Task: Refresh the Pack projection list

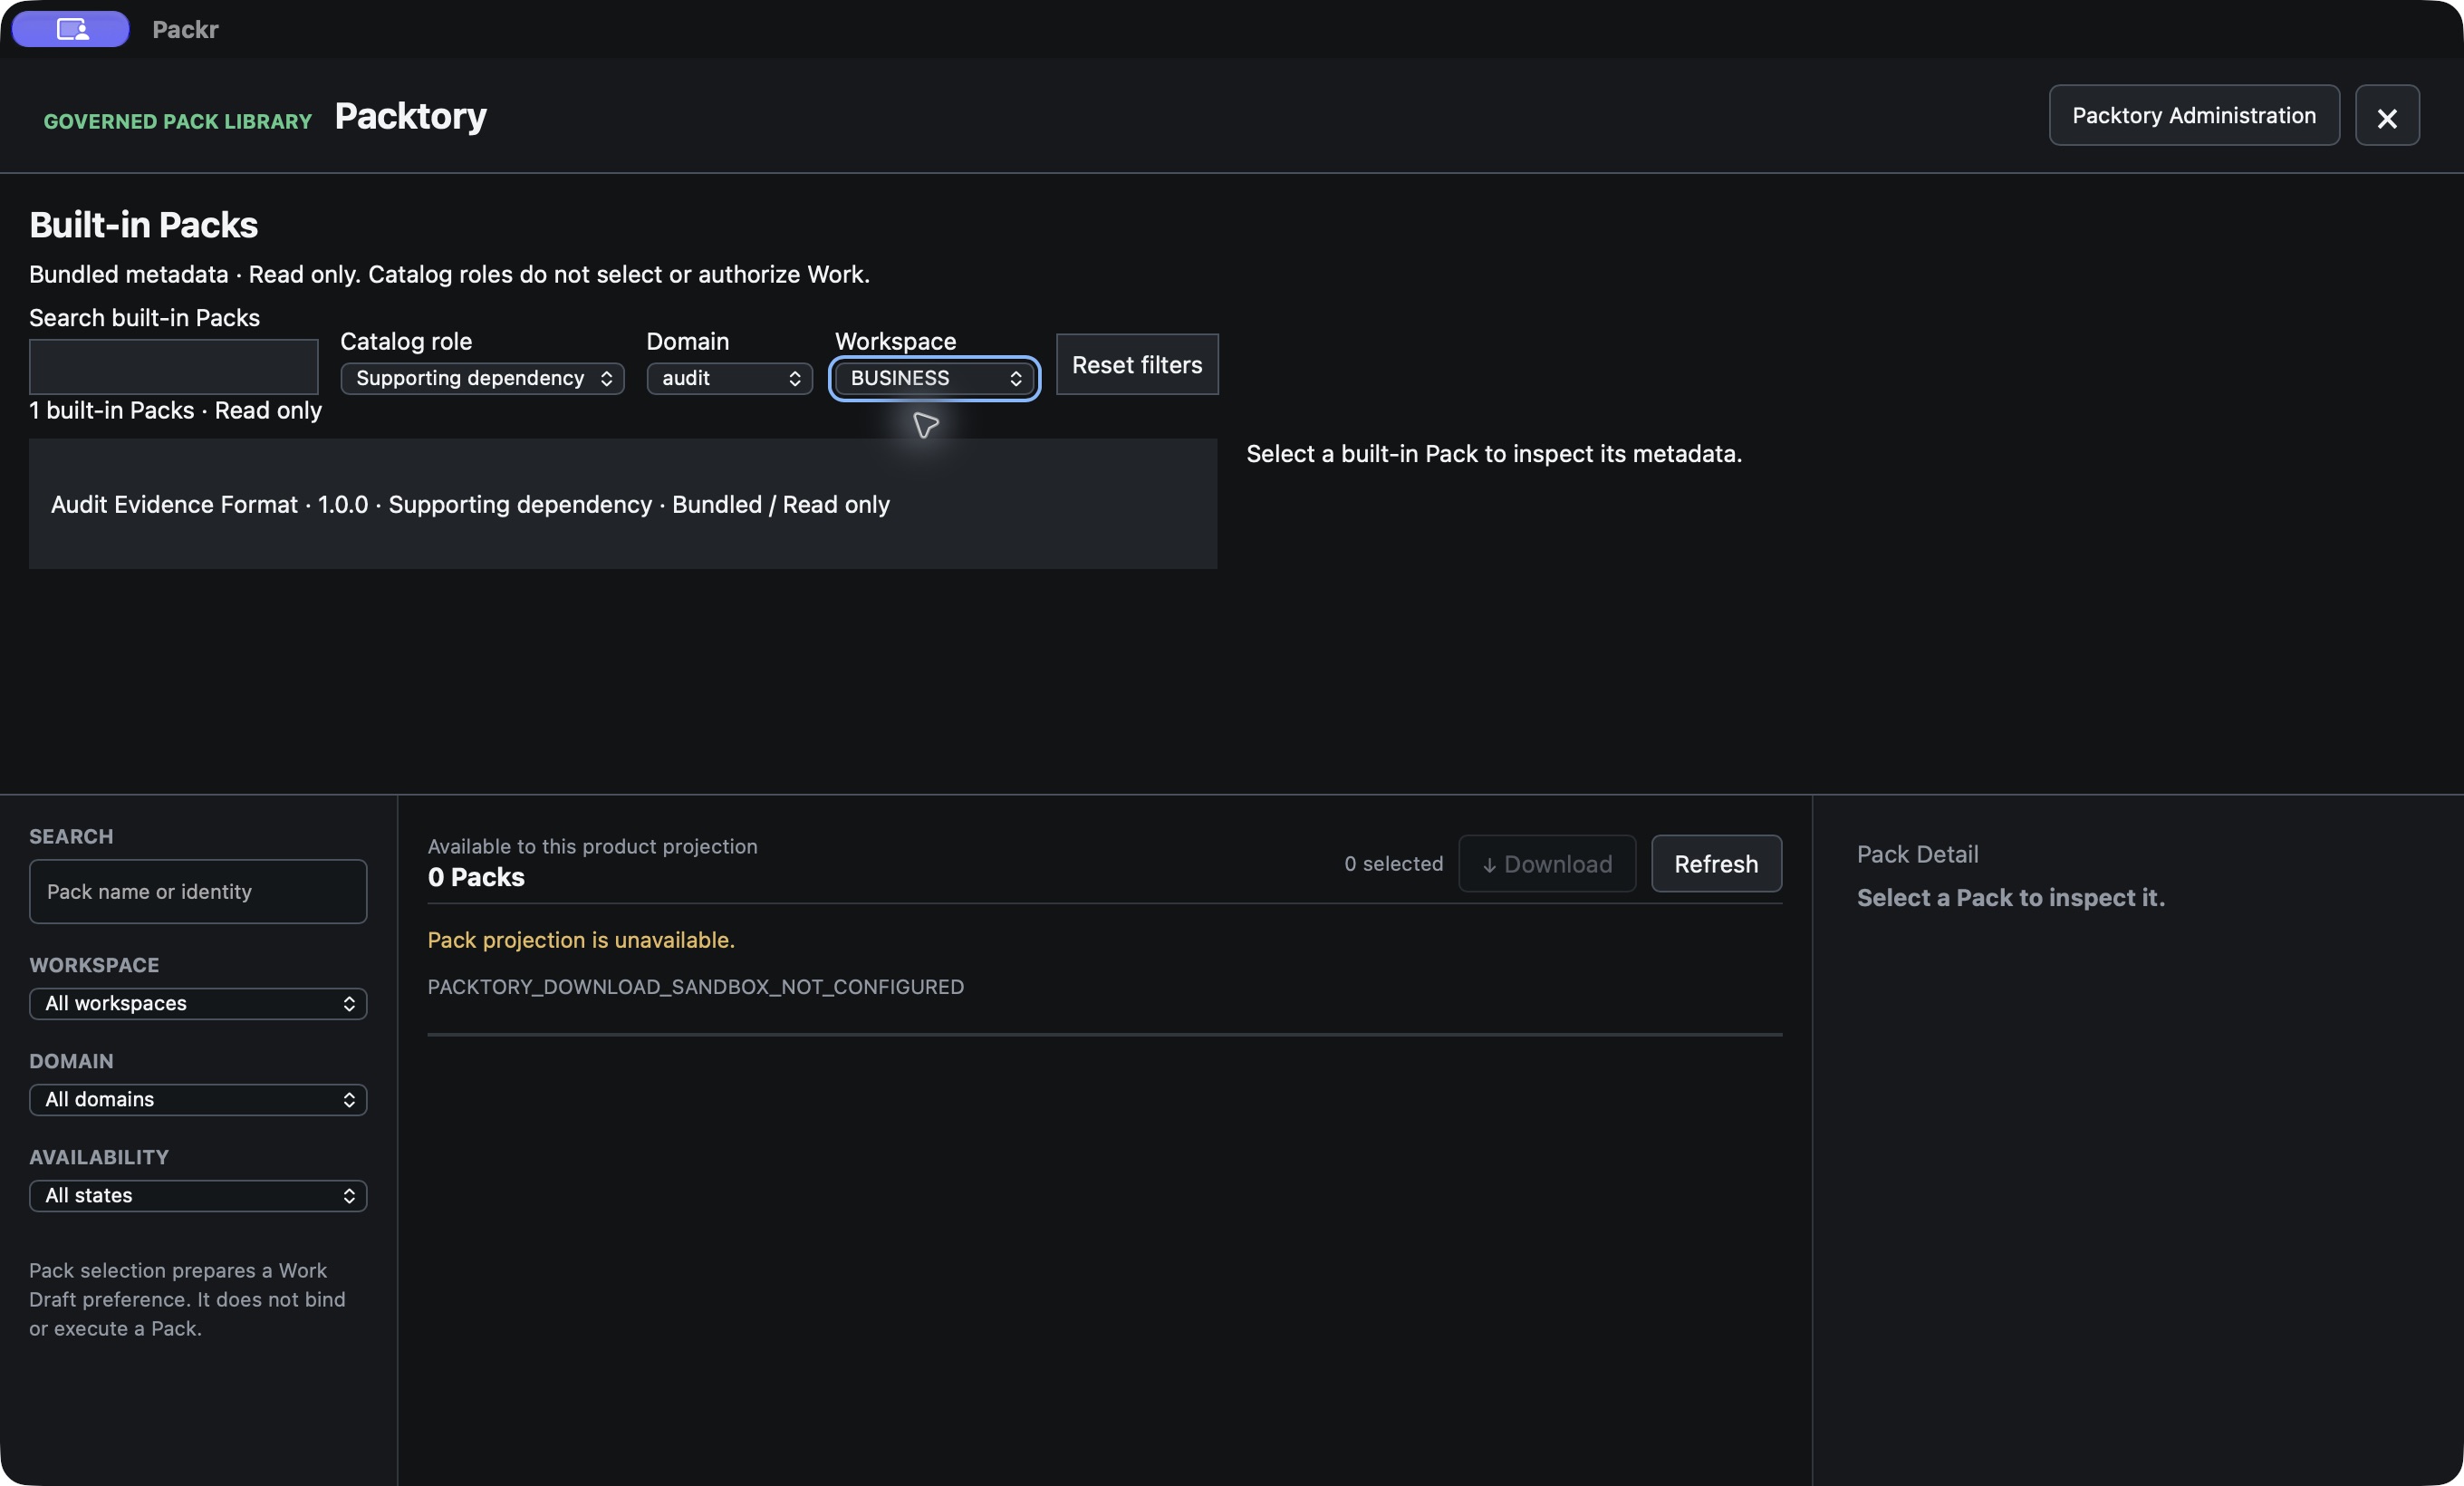Action: coord(1715,864)
